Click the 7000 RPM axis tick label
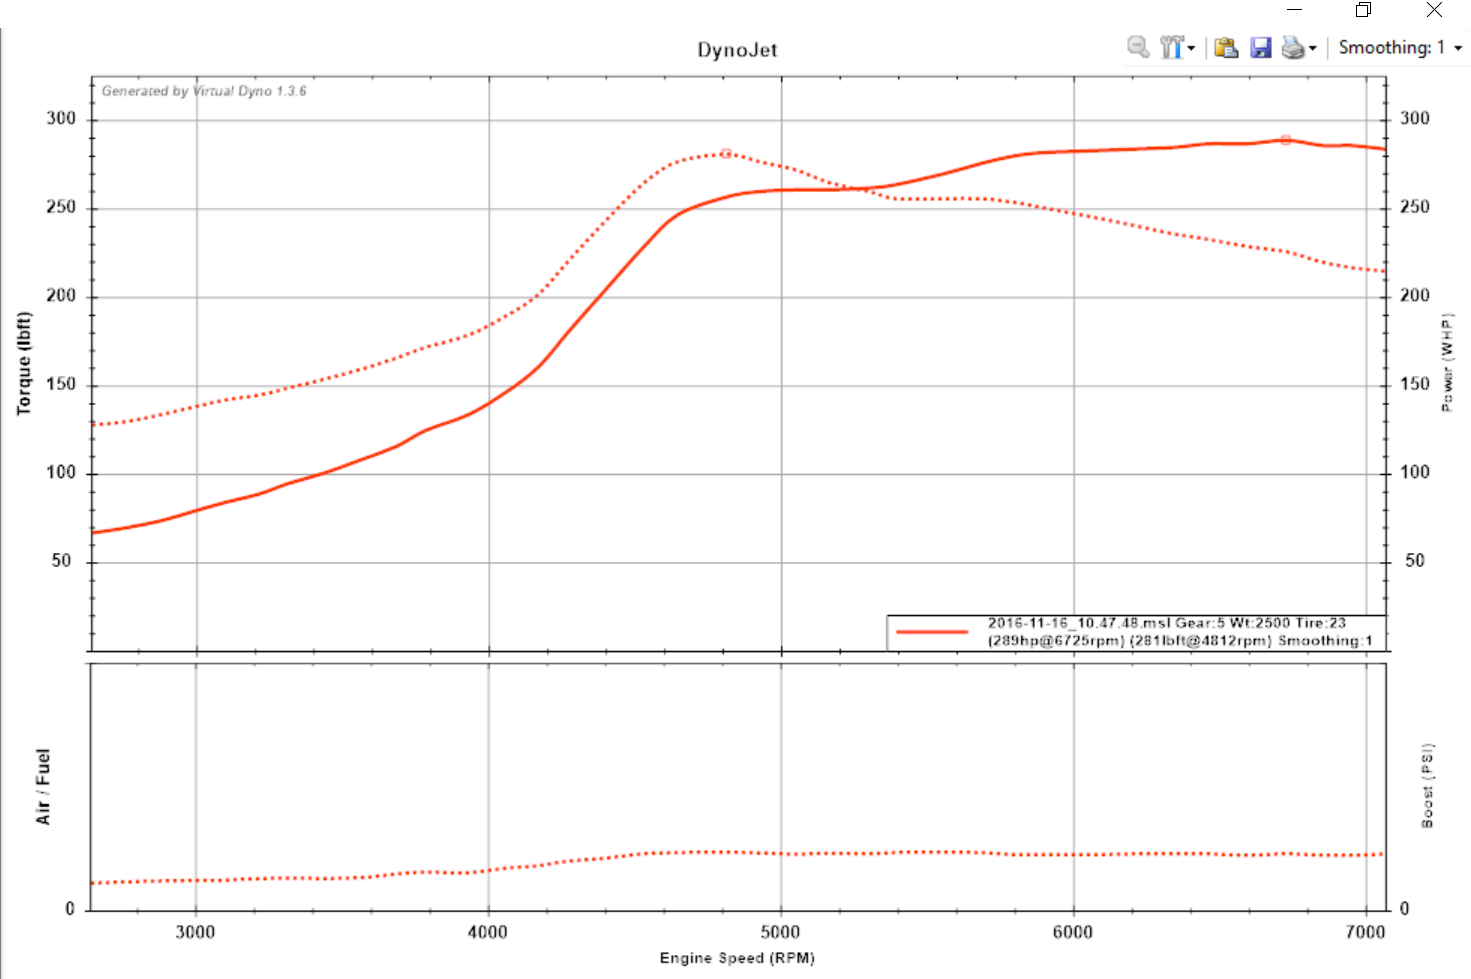This screenshot has width=1471, height=979. click(x=1366, y=932)
